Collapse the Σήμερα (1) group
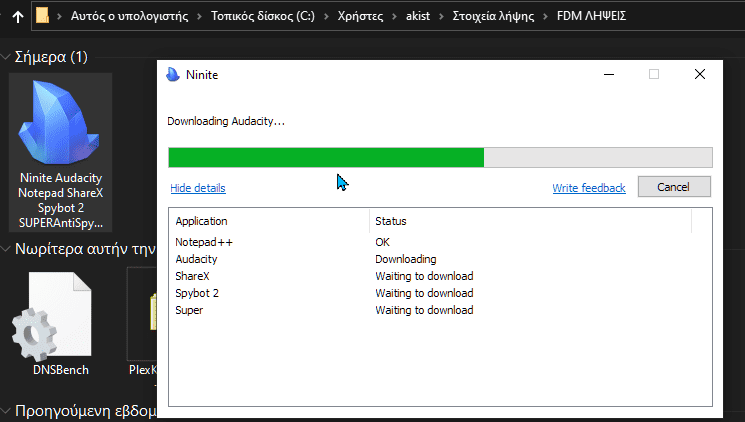This screenshot has width=745, height=422. tap(6, 57)
